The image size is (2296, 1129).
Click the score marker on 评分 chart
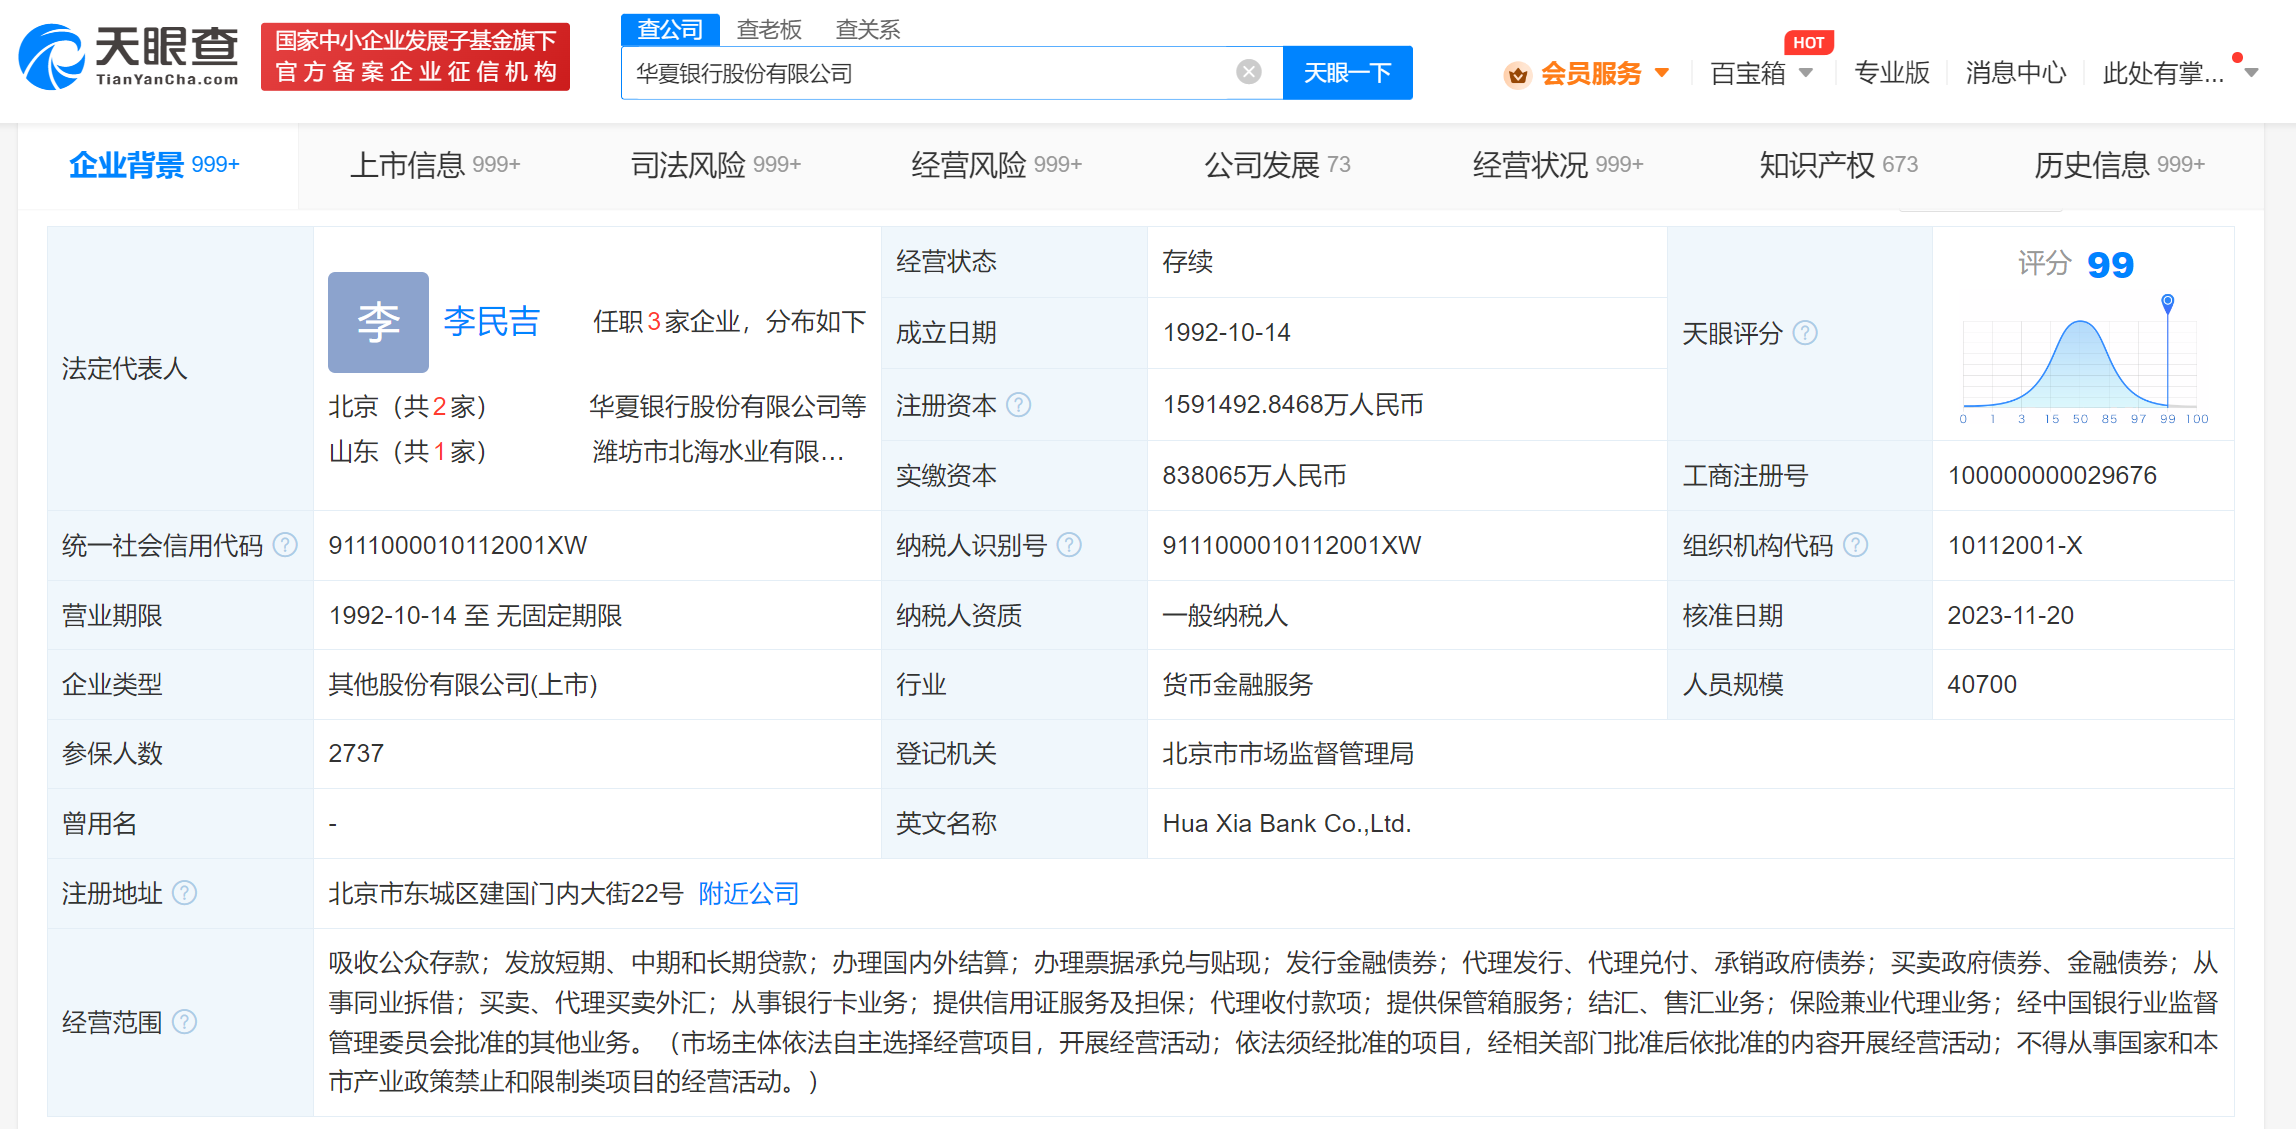coord(2167,301)
